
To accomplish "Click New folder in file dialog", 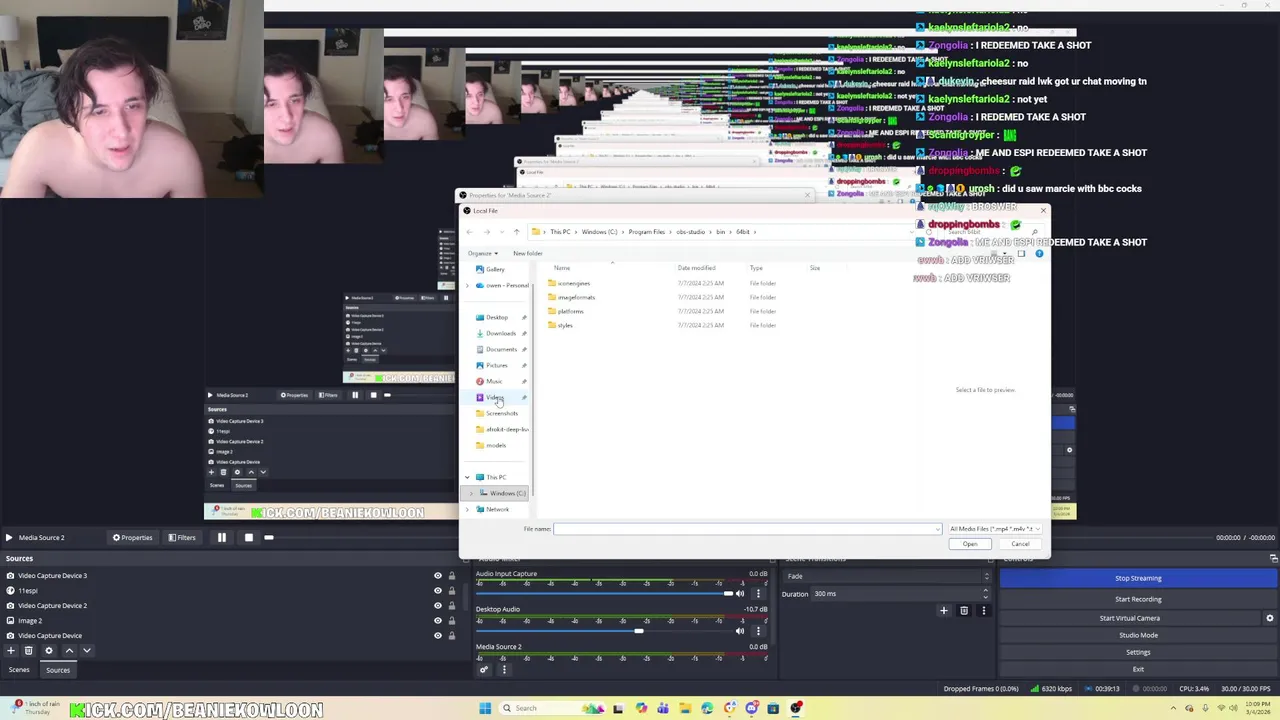I will [528, 253].
